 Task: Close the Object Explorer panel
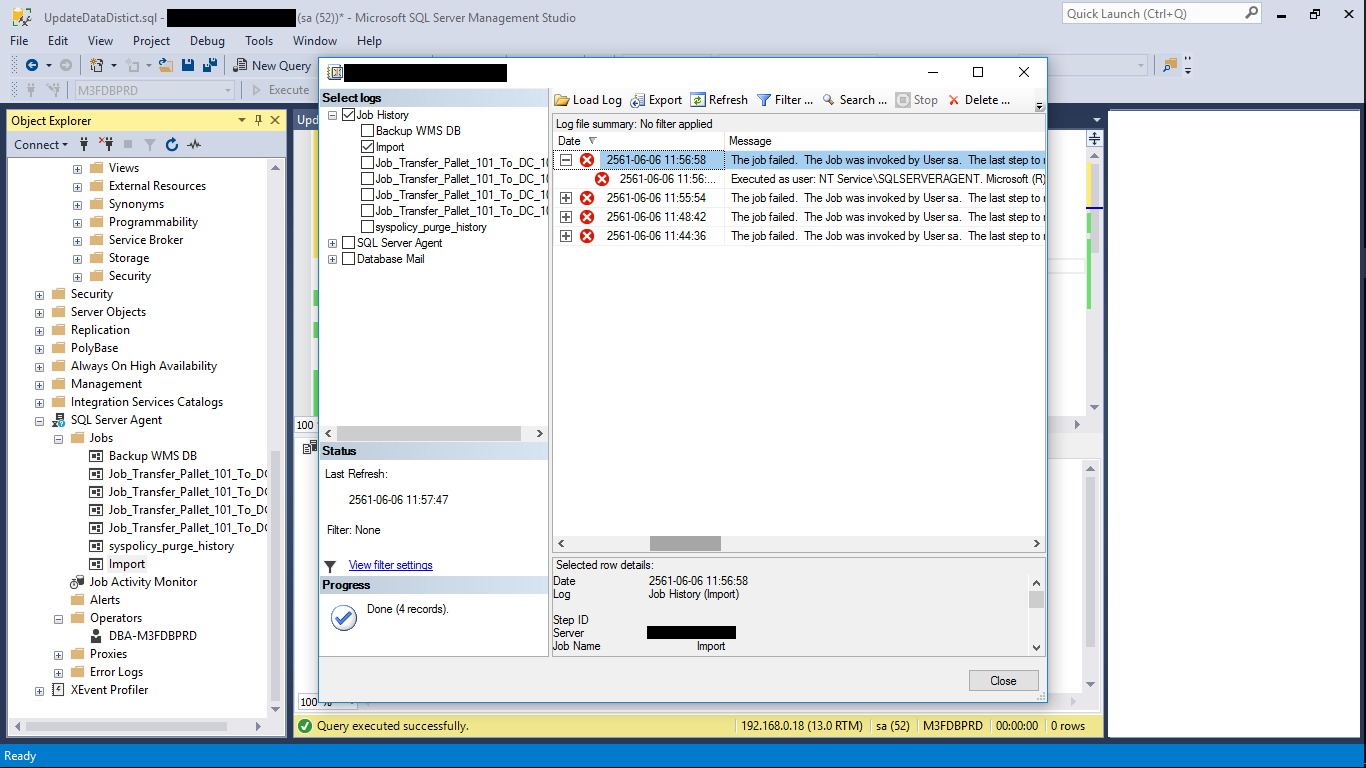click(x=275, y=120)
